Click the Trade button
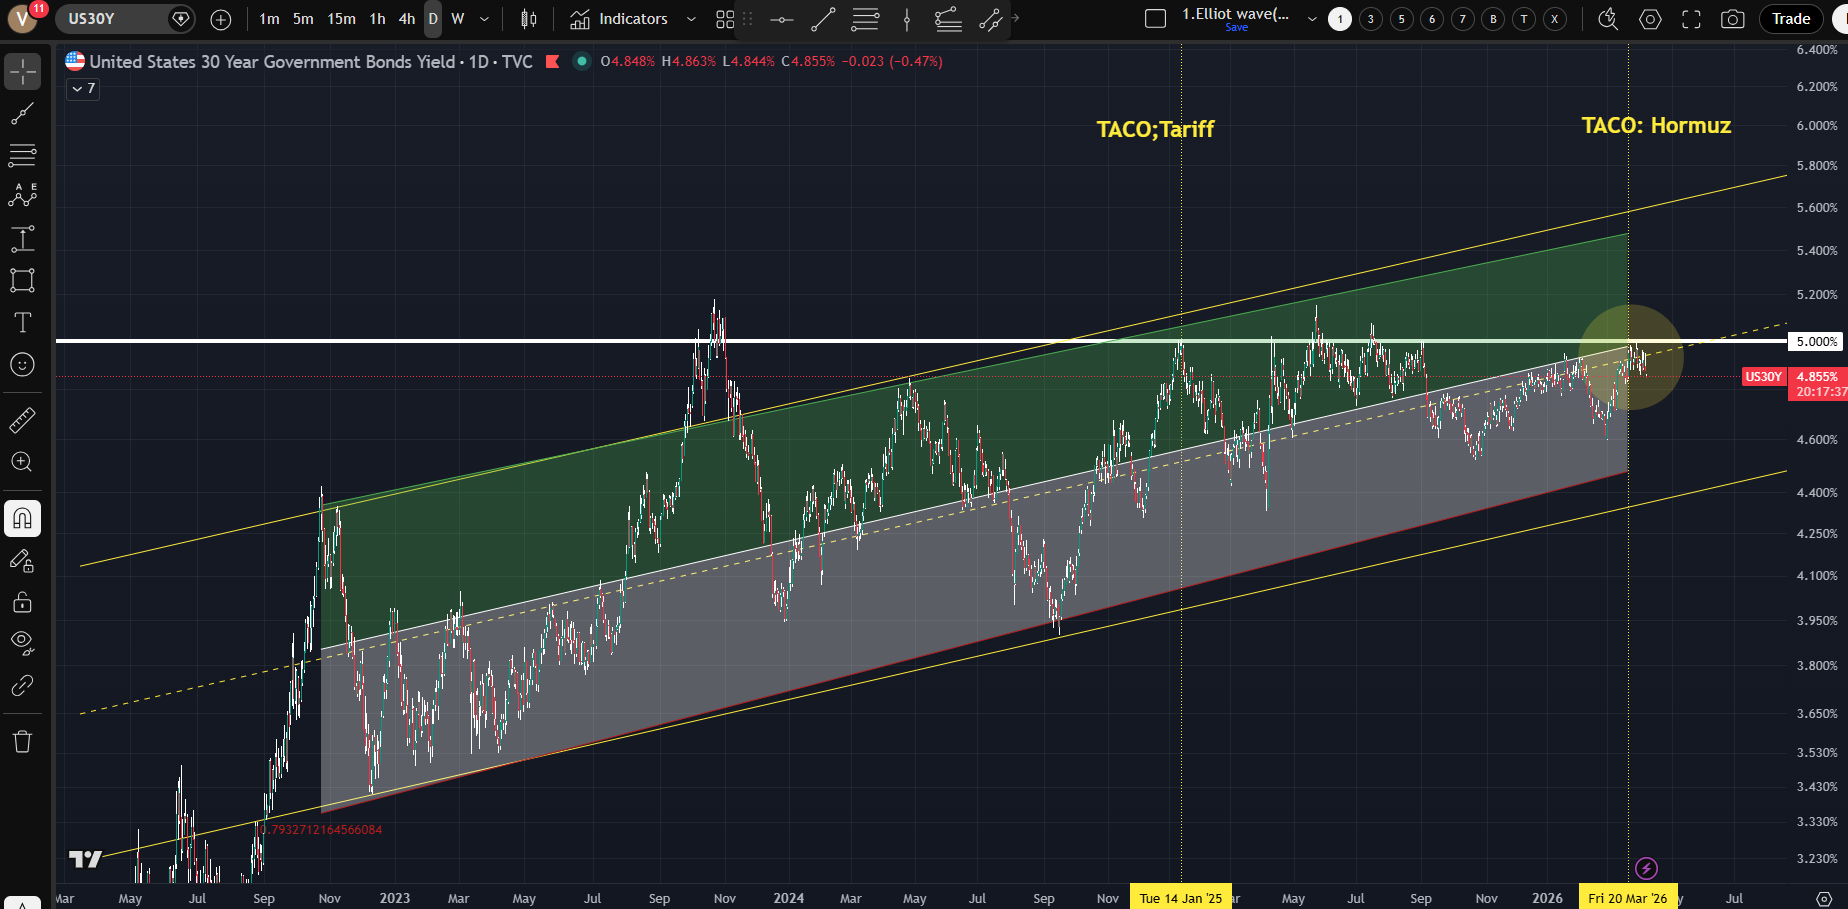The width and height of the screenshot is (1848, 909). pyautogui.click(x=1790, y=19)
